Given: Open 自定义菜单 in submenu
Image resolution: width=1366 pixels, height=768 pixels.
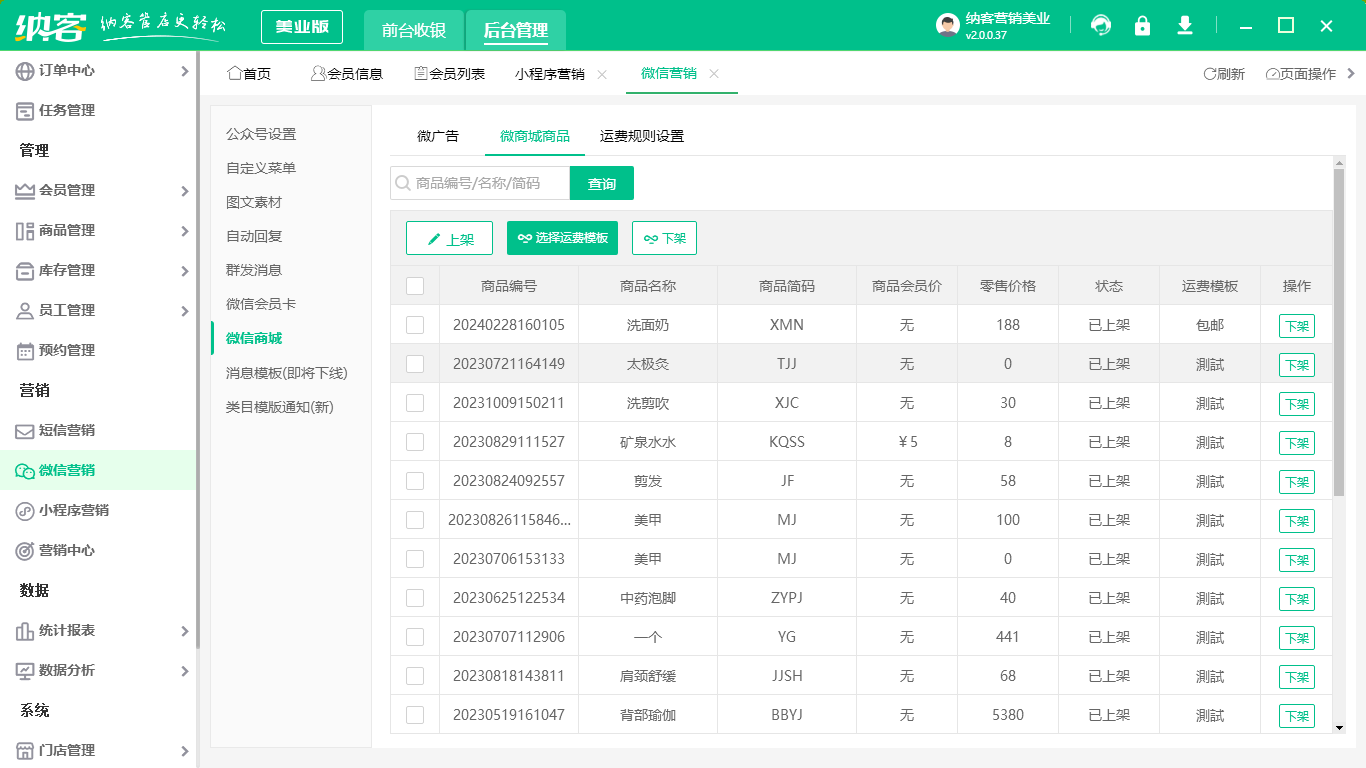Looking at the screenshot, I should [x=261, y=168].
